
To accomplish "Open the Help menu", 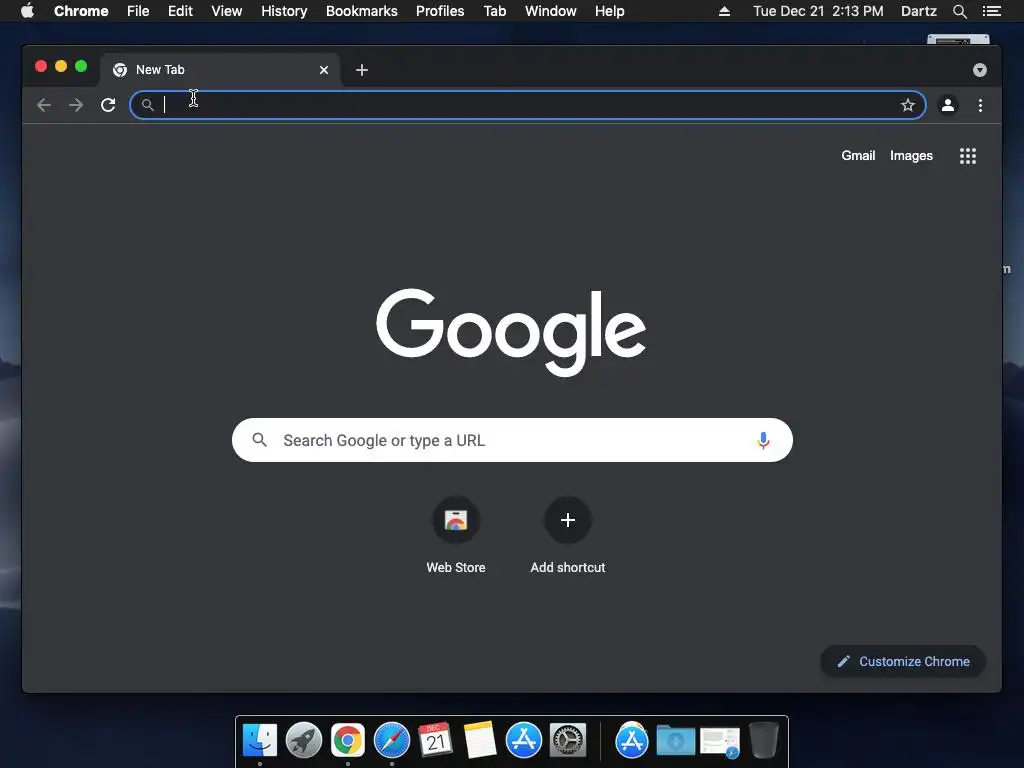I will coord(610,11).
